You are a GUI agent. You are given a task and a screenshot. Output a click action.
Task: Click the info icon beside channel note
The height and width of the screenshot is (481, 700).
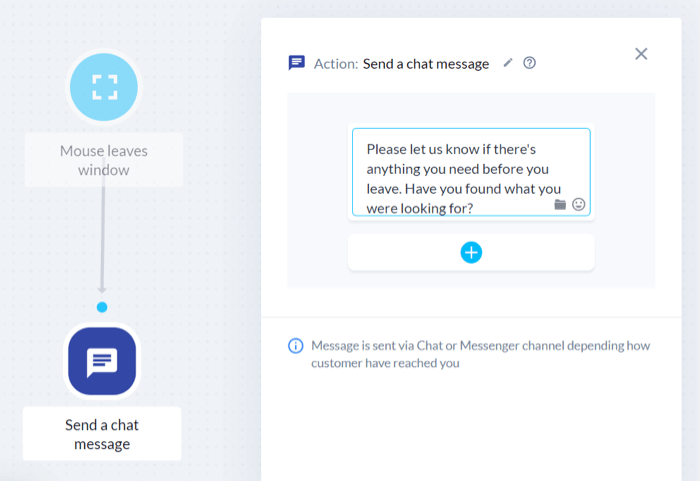(x=296, y=346)
